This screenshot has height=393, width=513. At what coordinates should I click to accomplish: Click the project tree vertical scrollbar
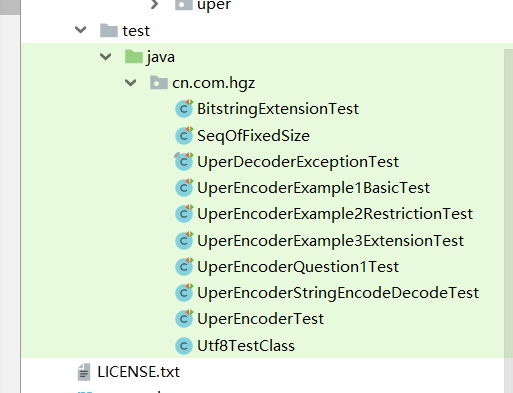[x=508, y=200]
